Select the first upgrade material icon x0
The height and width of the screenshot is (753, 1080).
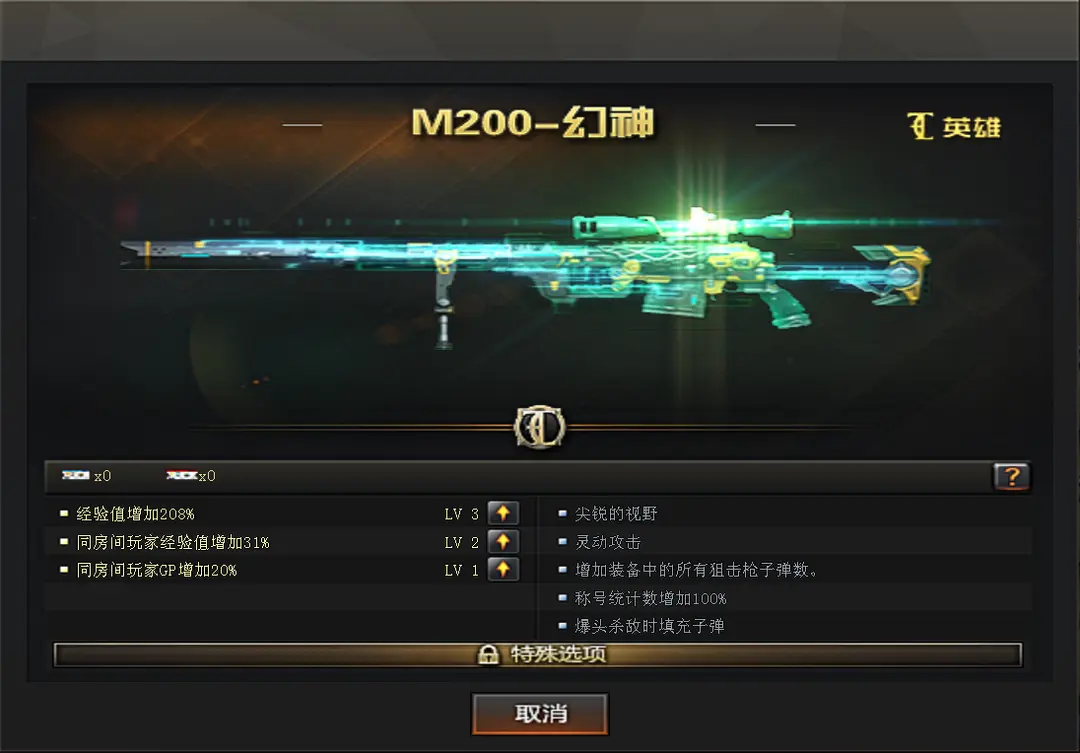click(x=75, y=475)
